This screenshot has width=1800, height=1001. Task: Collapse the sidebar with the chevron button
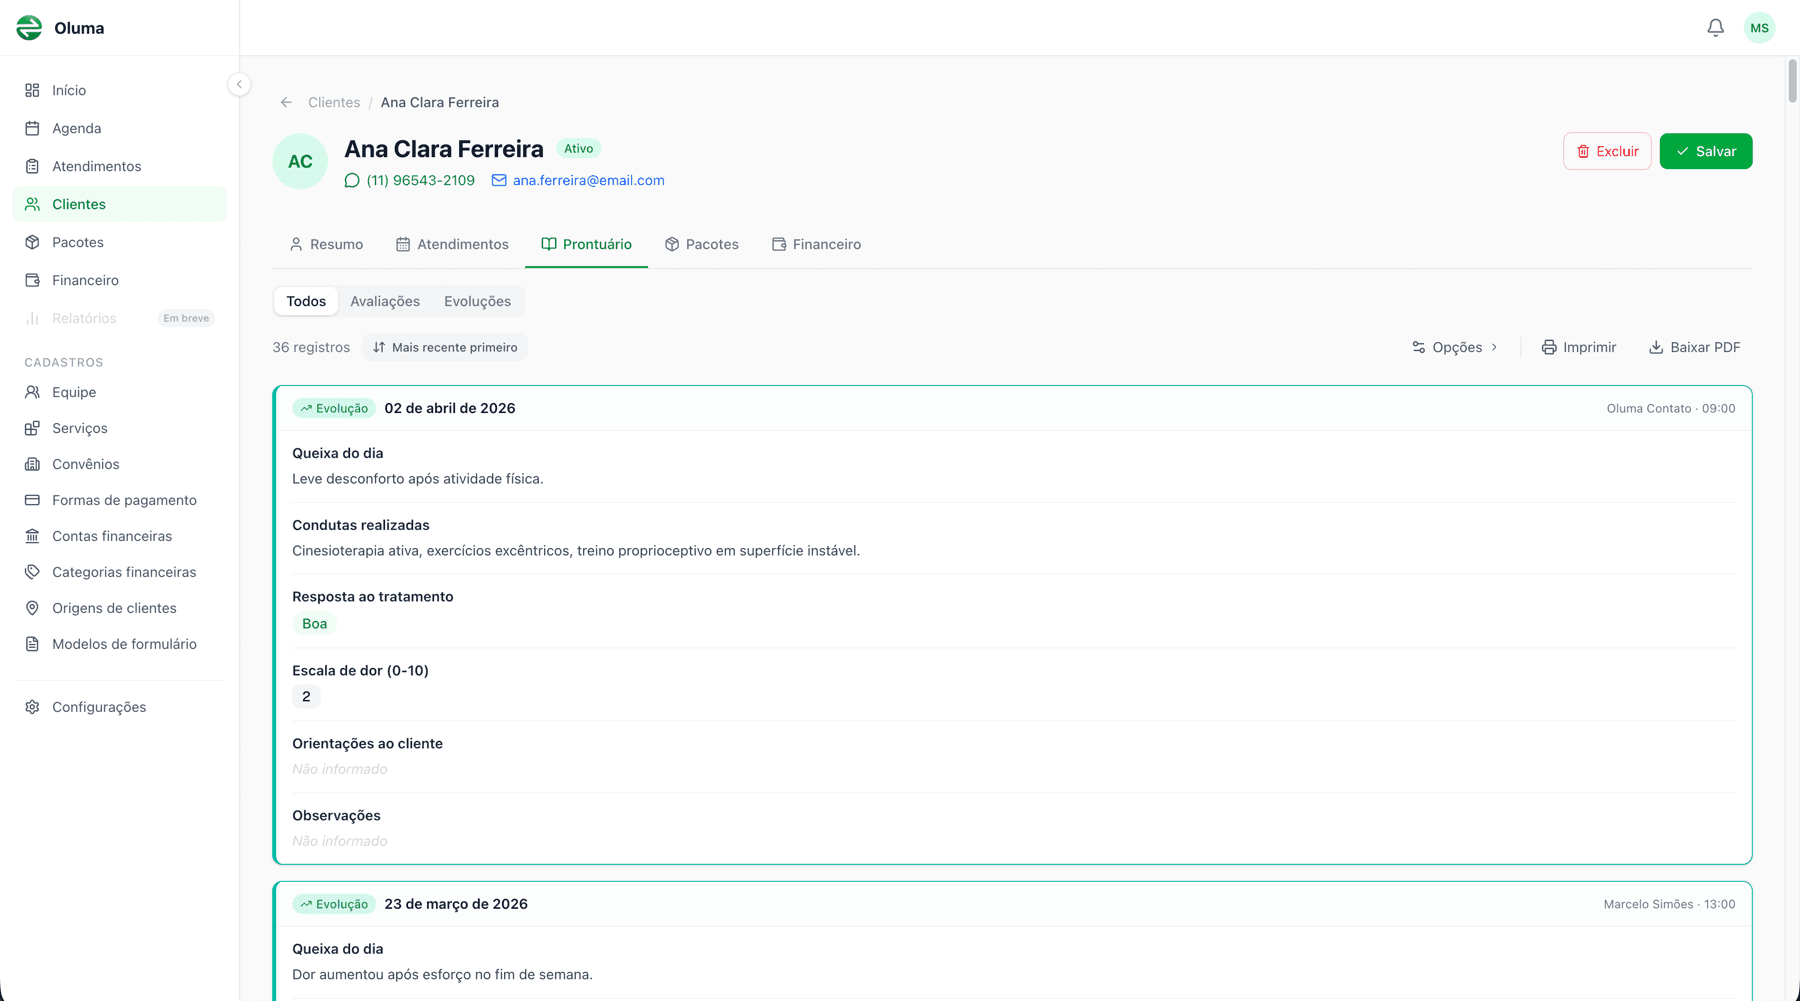click(239, 84)
